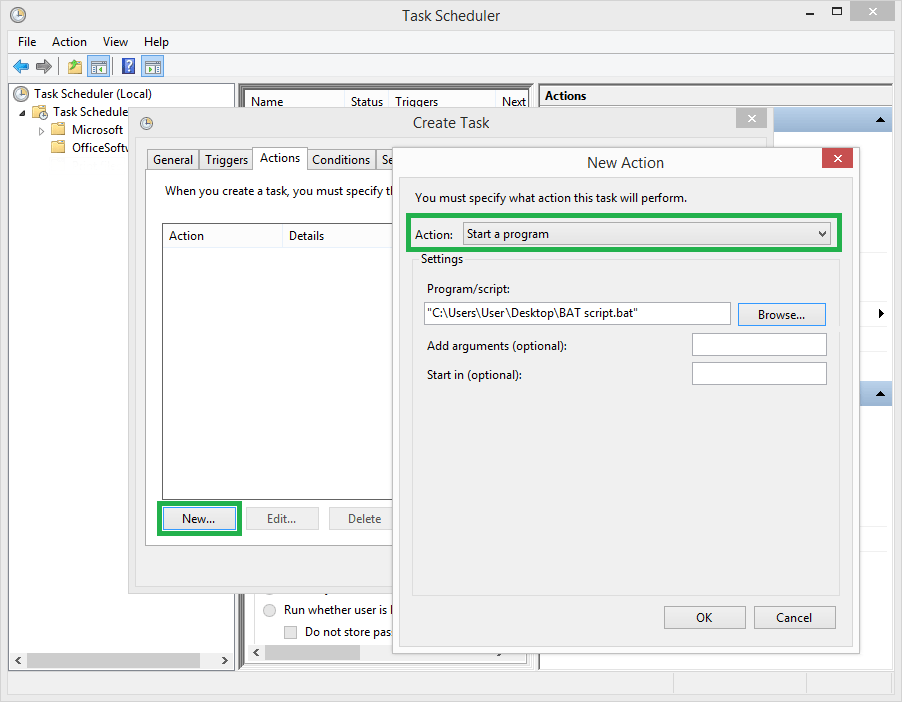Viewport: 902px width, 702px height.
Task: Expand the Microsoft tree node
Action: 42,129
